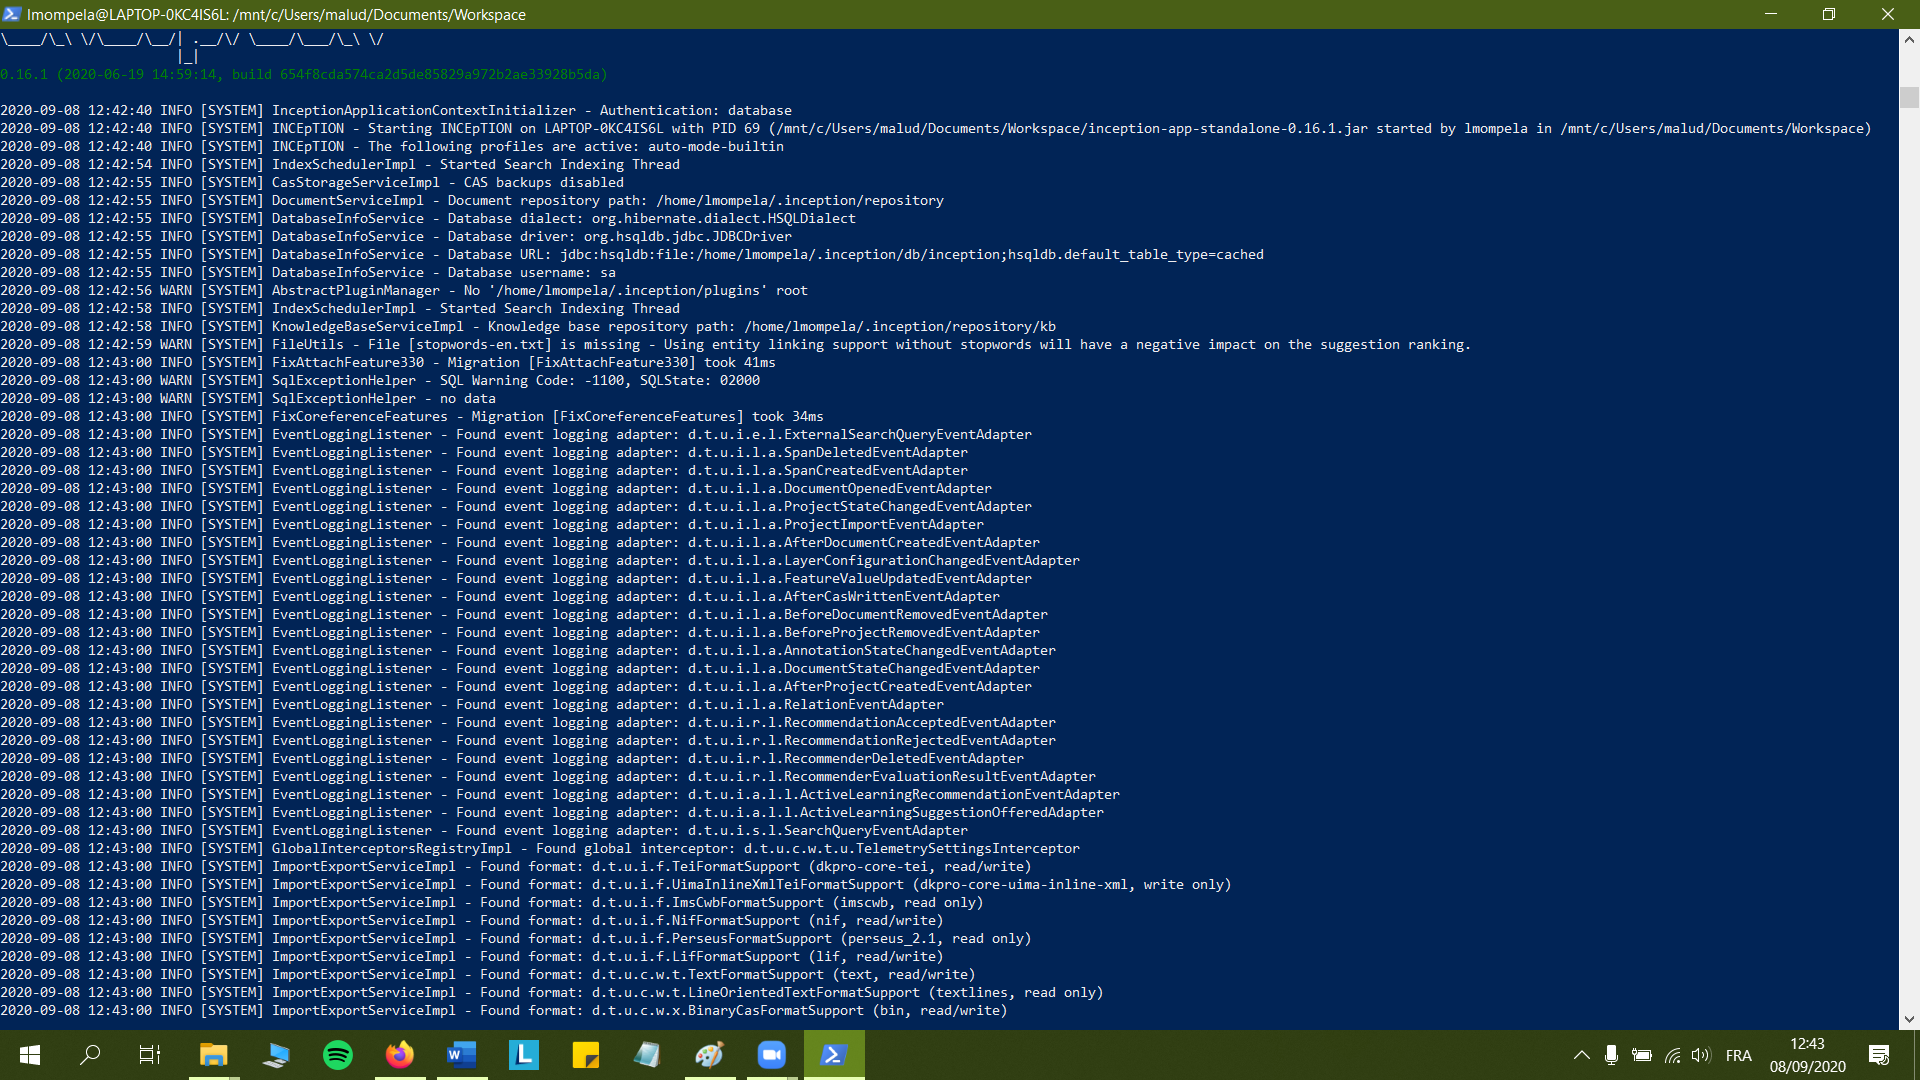Open taskbar search magnifier
1920x1080 pixels.
[90, 1055]
